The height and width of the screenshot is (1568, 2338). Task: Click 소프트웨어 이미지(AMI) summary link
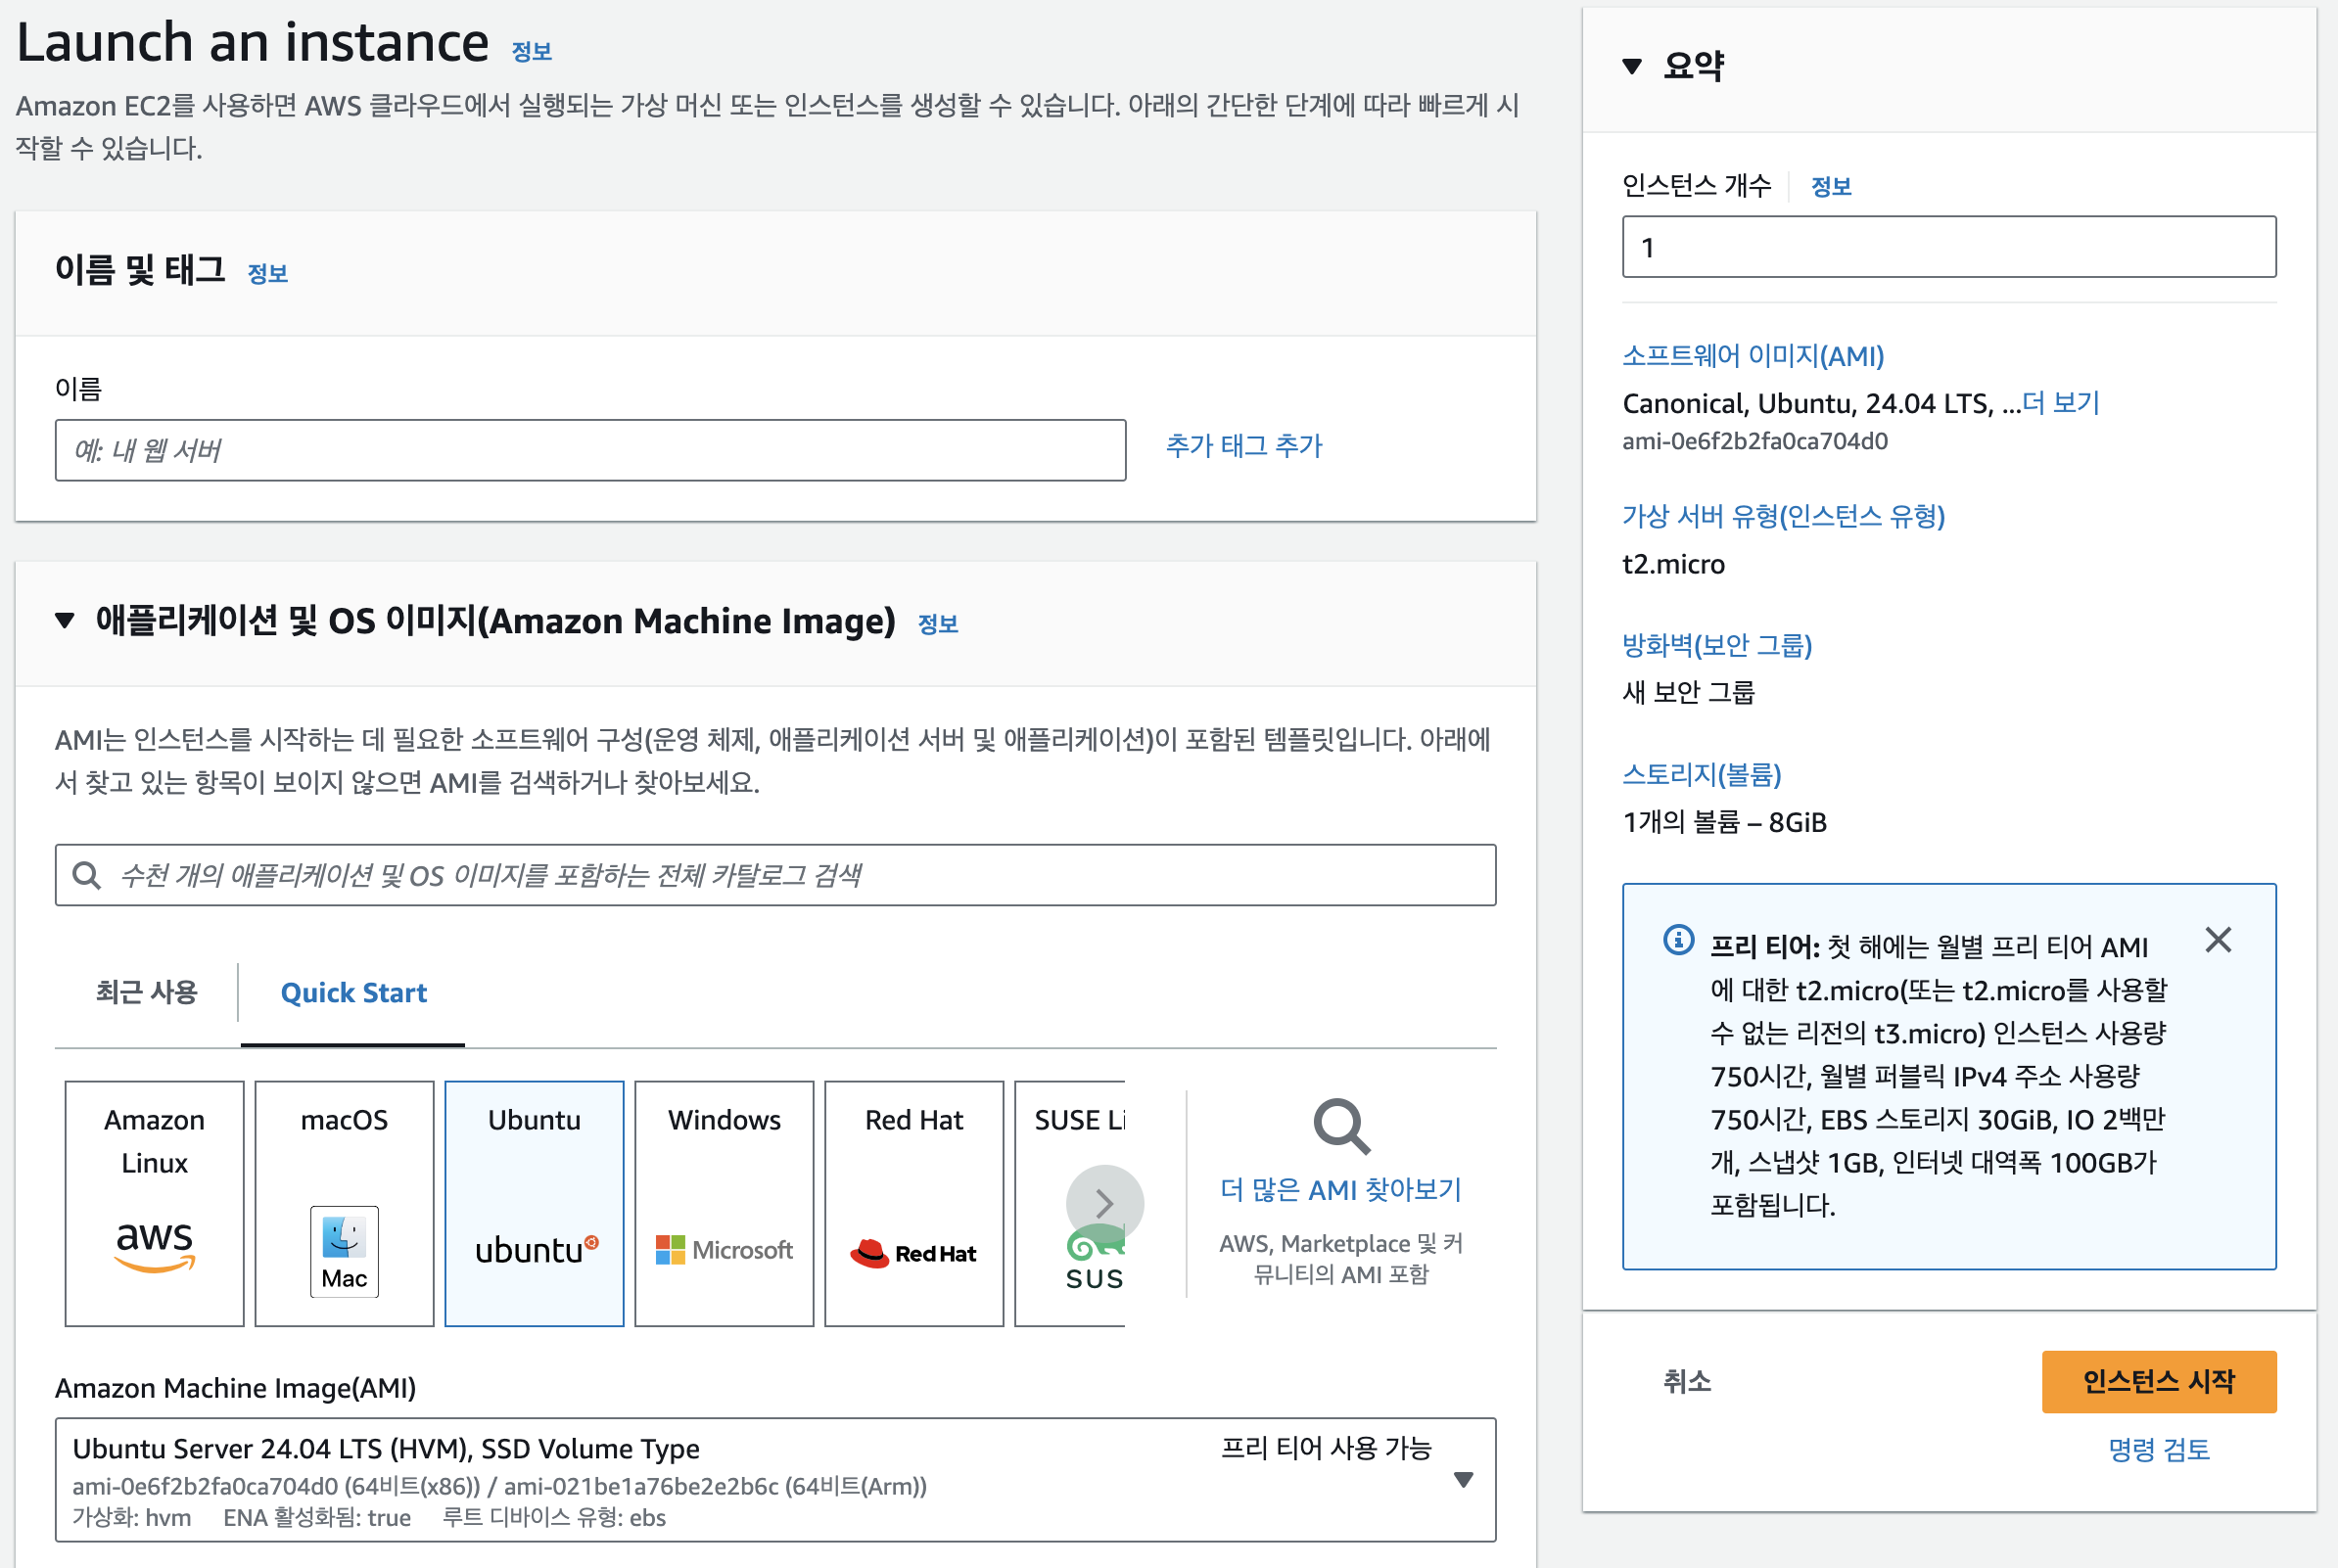[x=1753, y=356]
